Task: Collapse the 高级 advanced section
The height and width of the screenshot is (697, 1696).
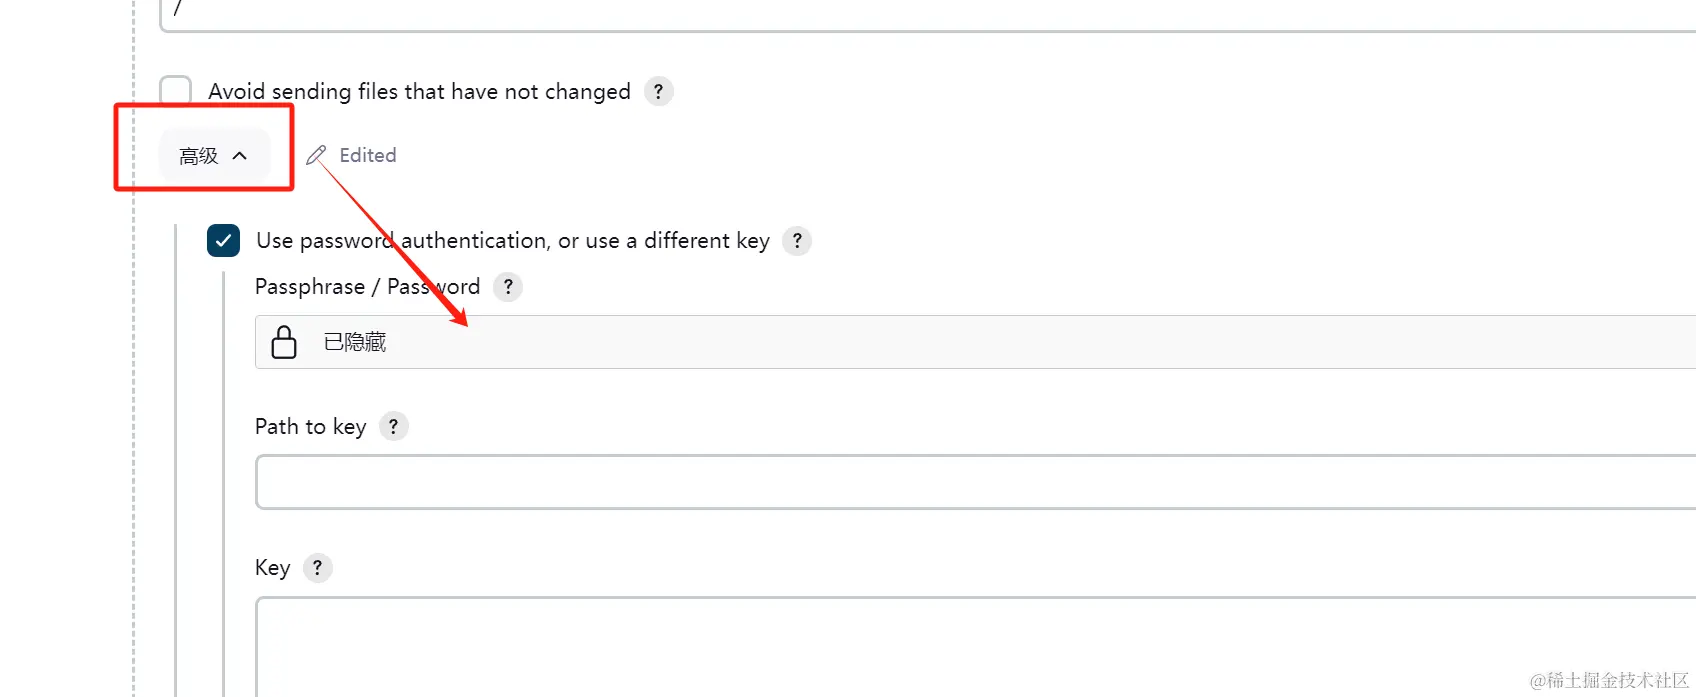Action: [x=214, y=156]
